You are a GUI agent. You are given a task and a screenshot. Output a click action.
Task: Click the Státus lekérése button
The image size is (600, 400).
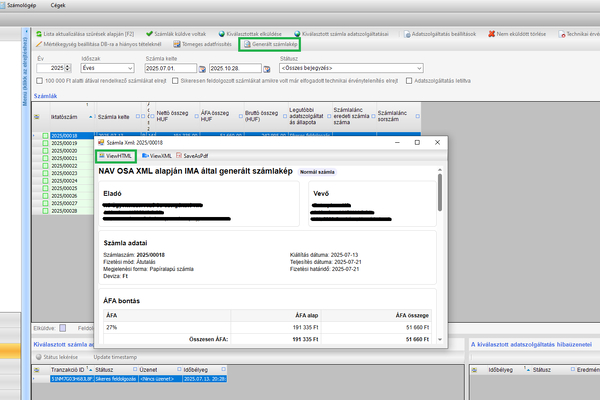pos(59,356)
